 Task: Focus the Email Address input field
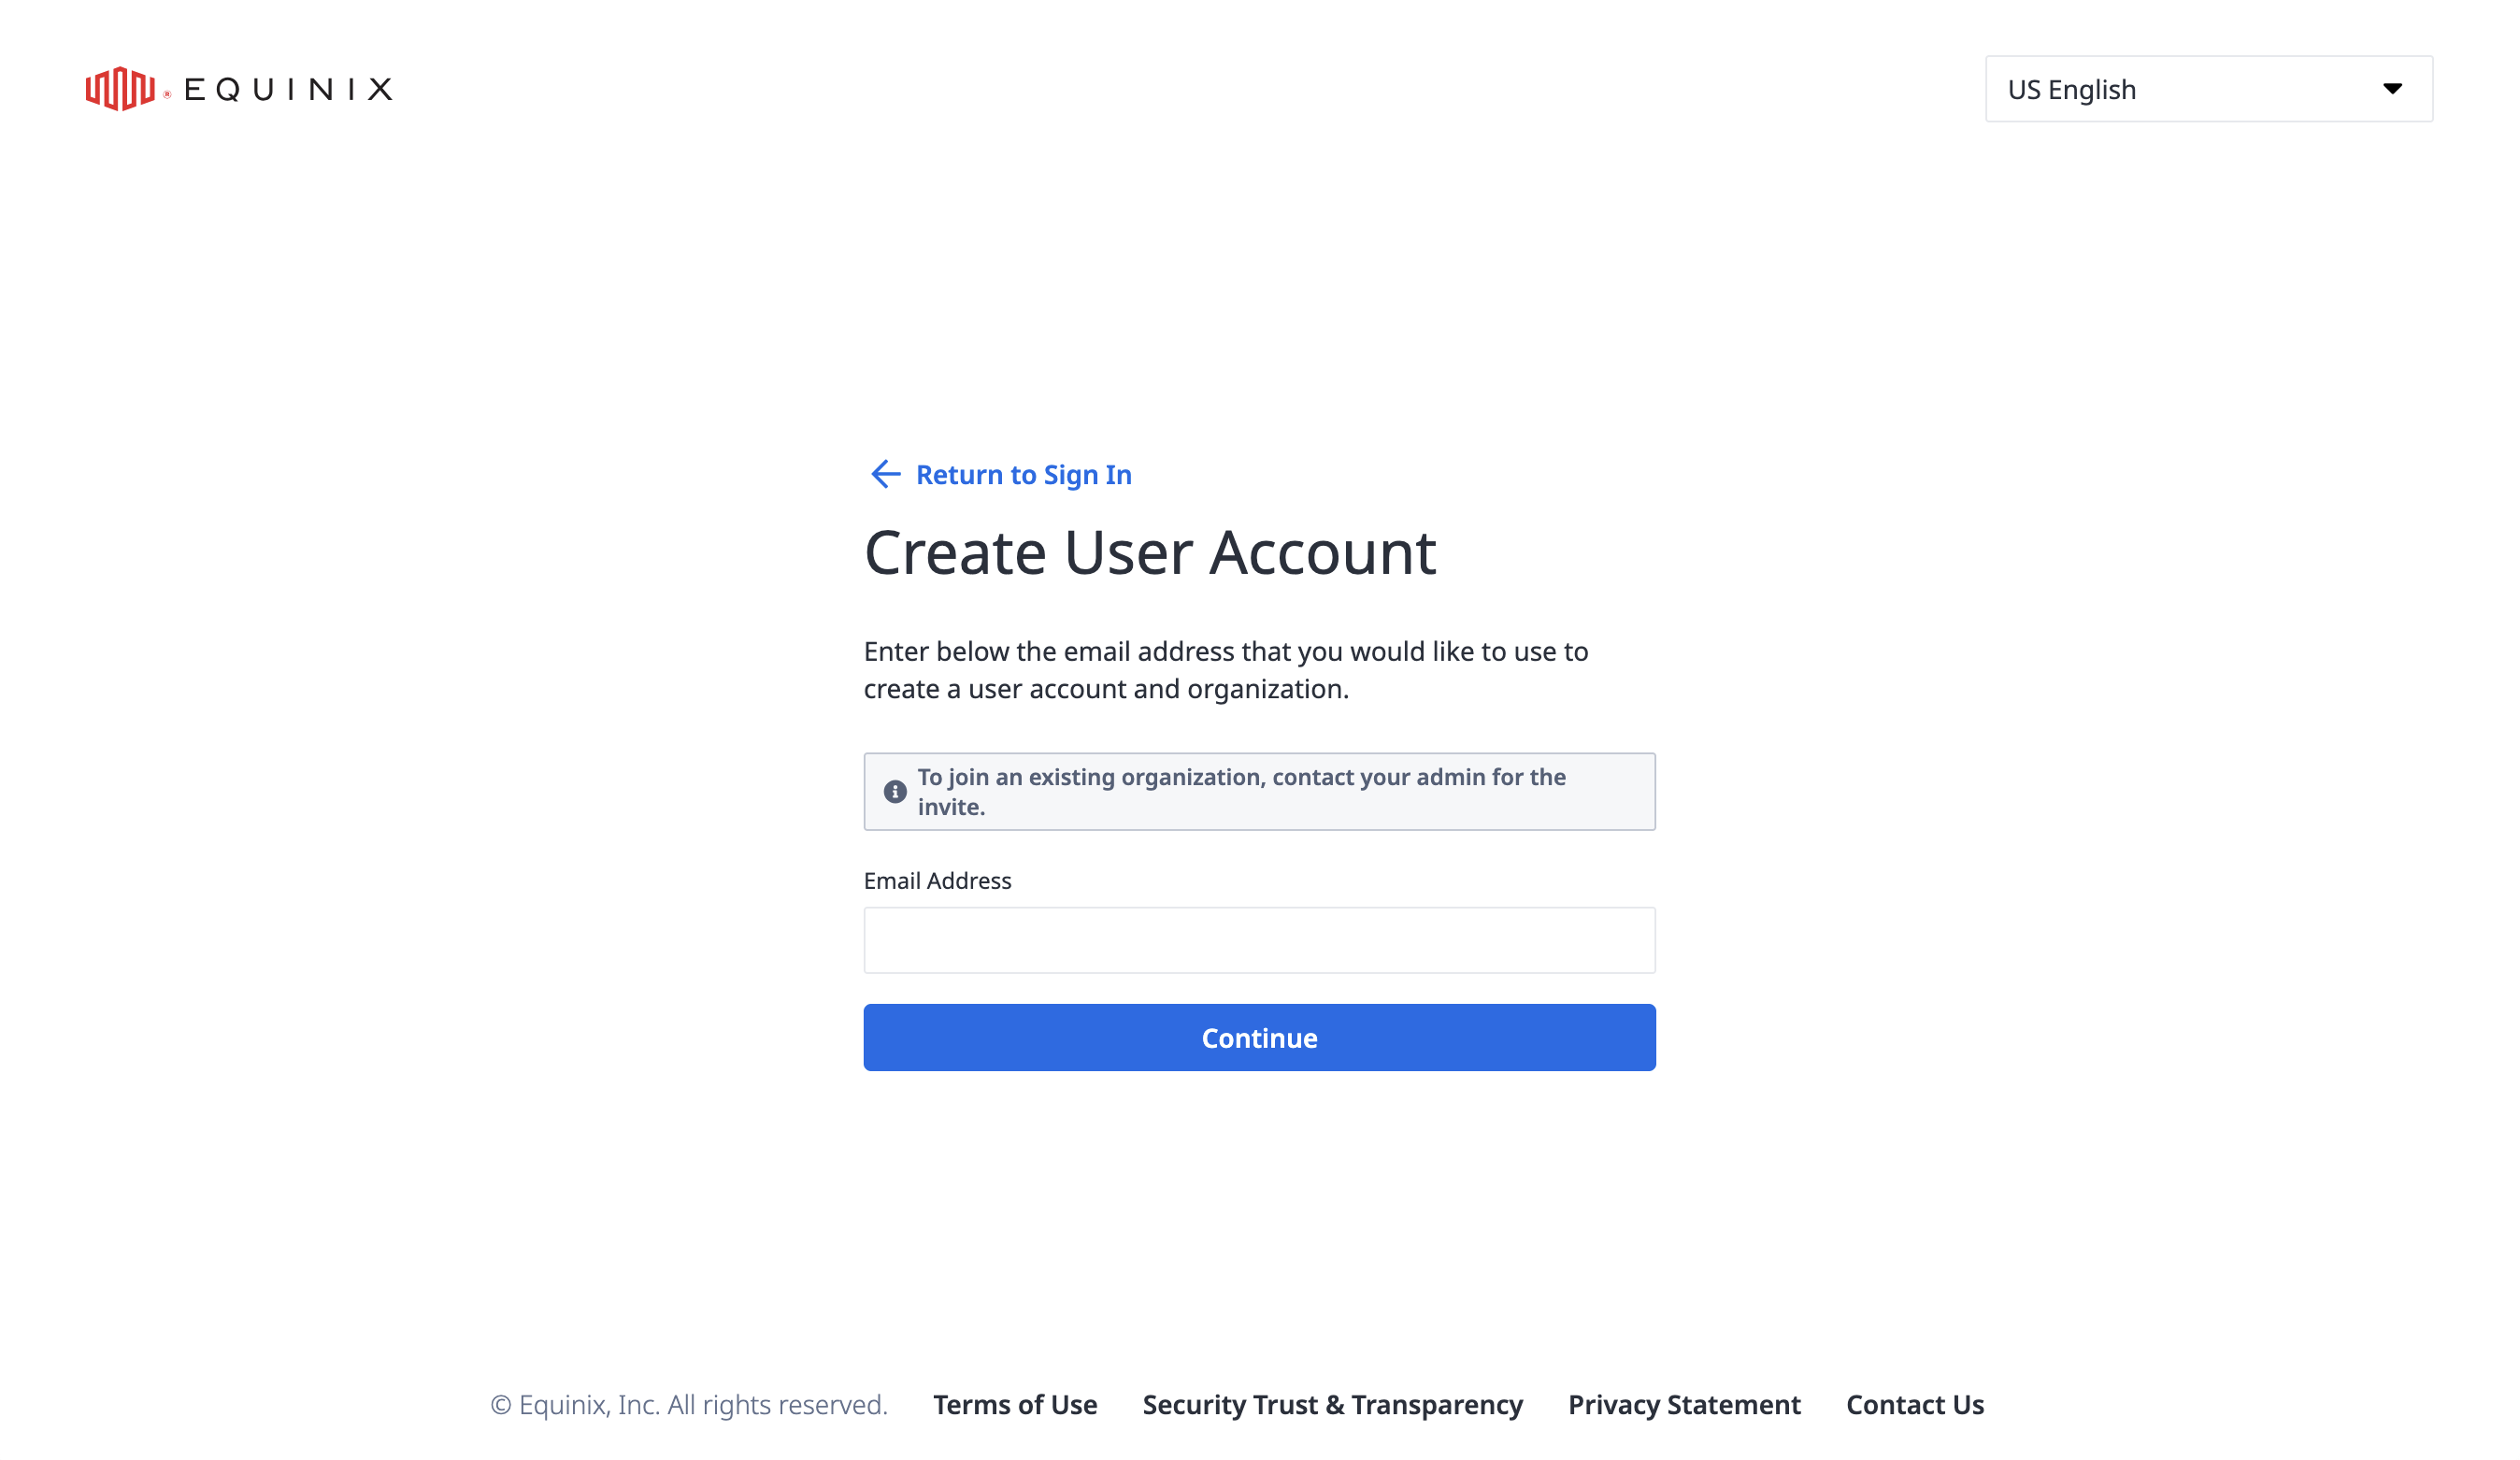pyautogui.click(x=1259, y=940)
